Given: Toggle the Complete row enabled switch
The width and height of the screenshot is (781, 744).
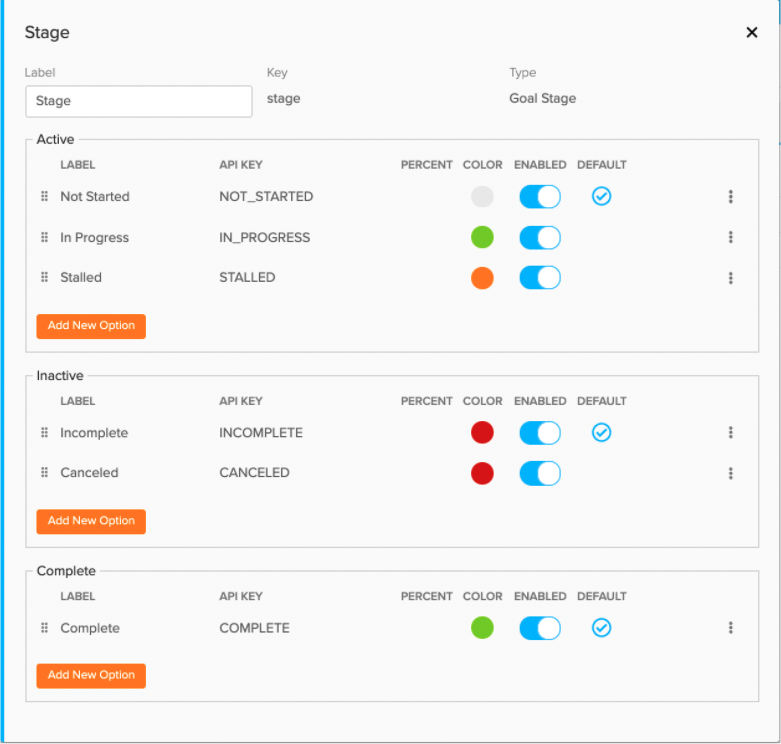Looking at the screenshot, I should click(540, 628).
